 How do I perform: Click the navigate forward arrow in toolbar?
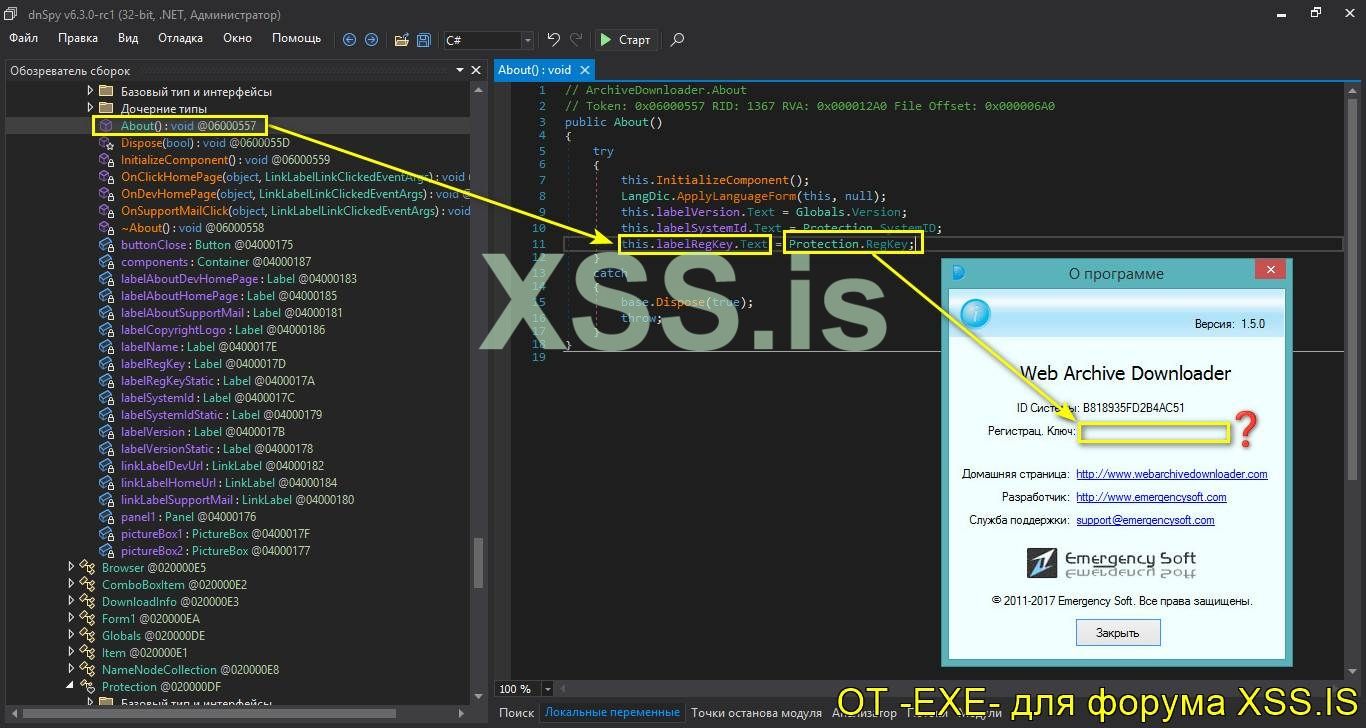point(371,40)
